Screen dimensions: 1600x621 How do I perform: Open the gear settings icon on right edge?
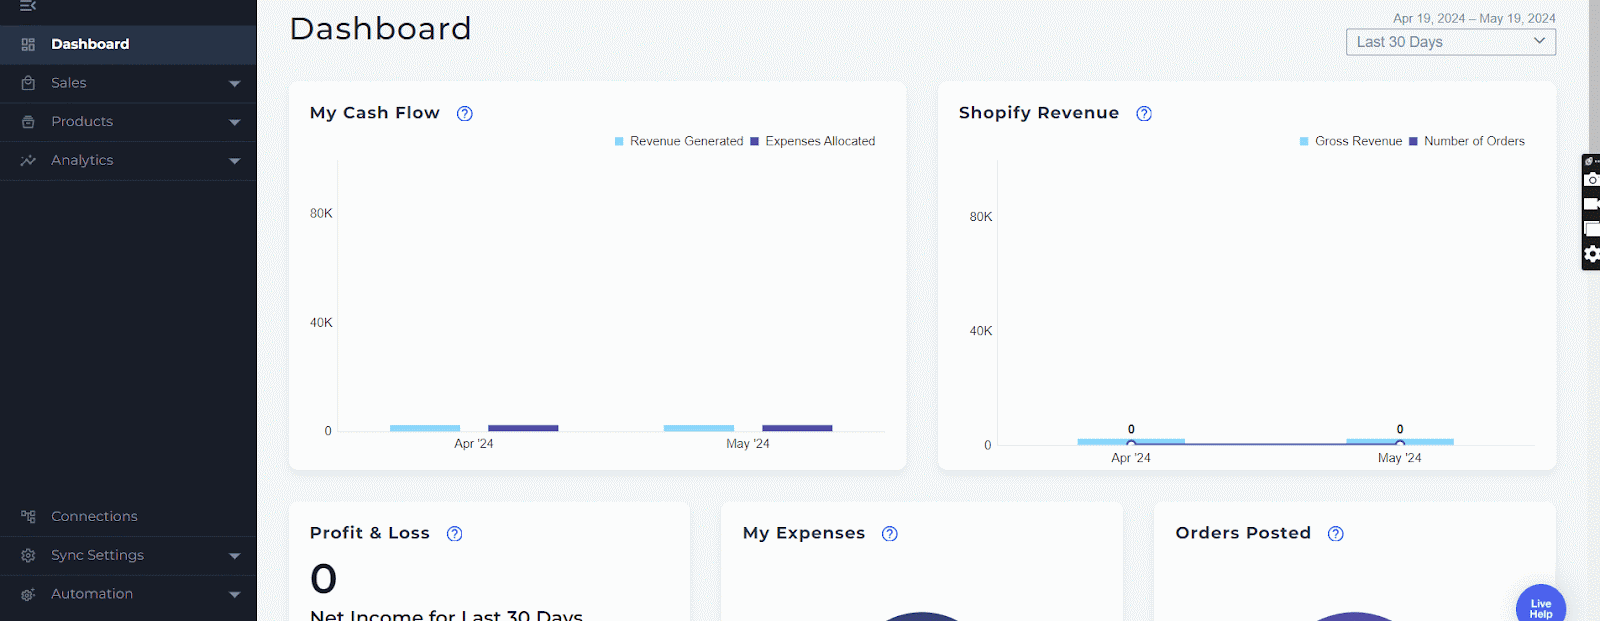(1592, 254)
